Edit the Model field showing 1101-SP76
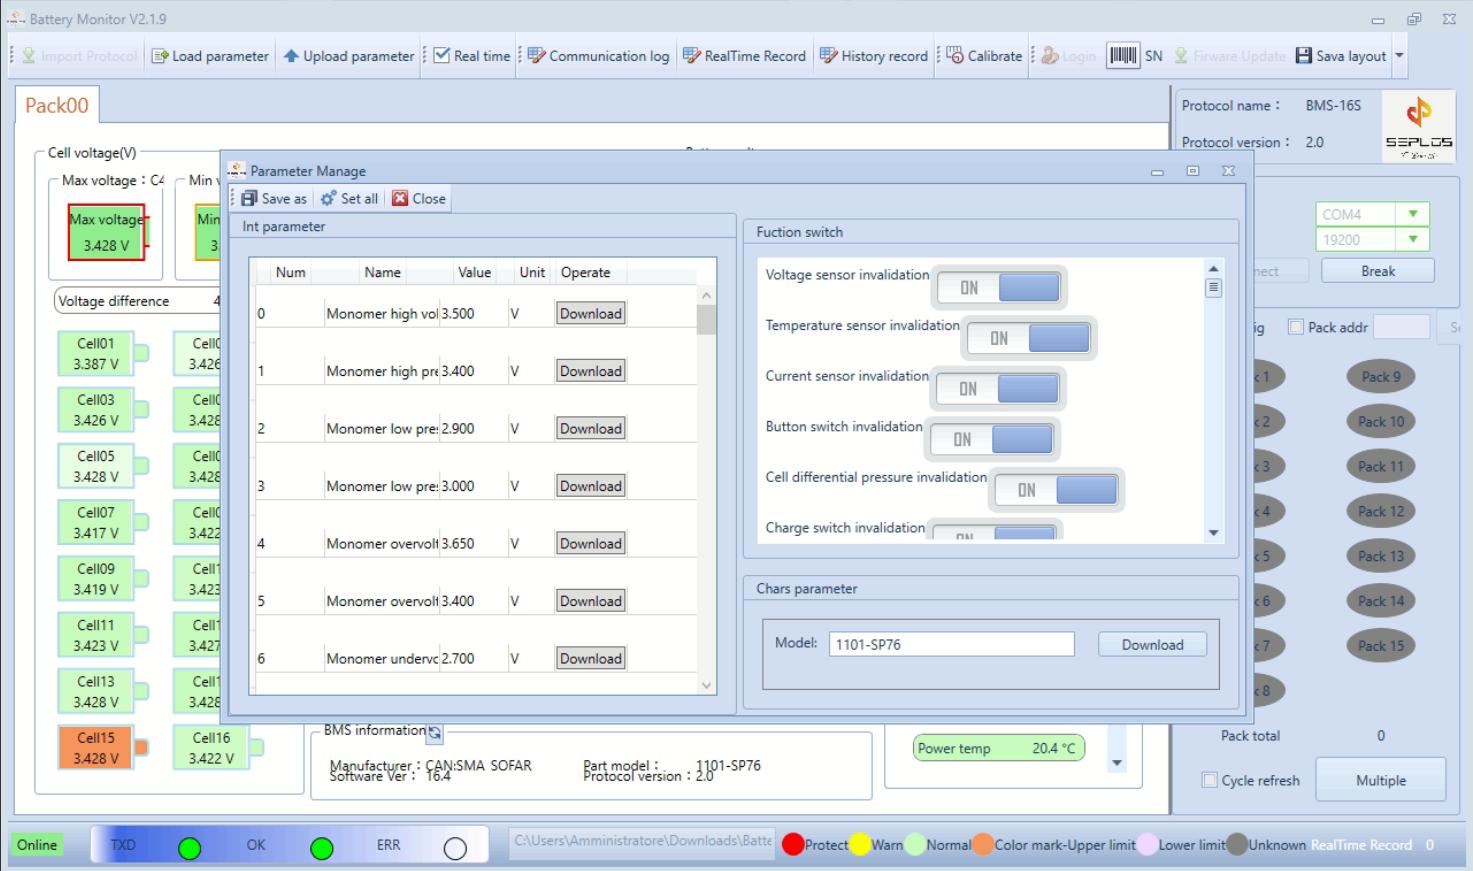 (x=951, y=643)
